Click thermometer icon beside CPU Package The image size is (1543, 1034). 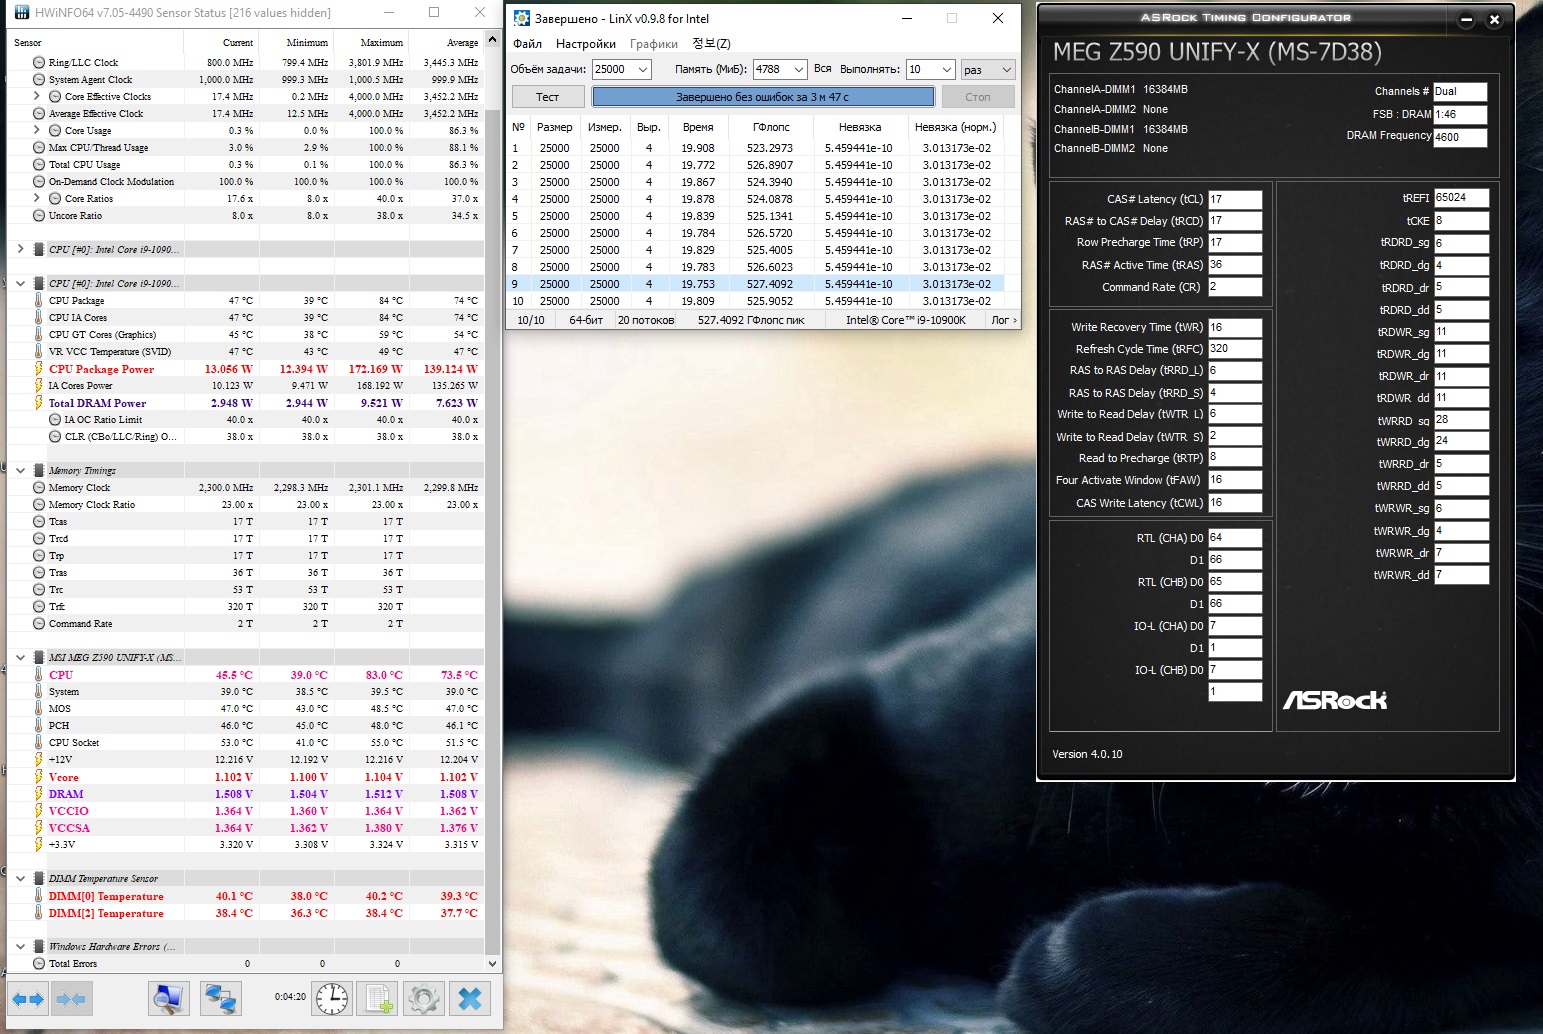tap(39, 300)
